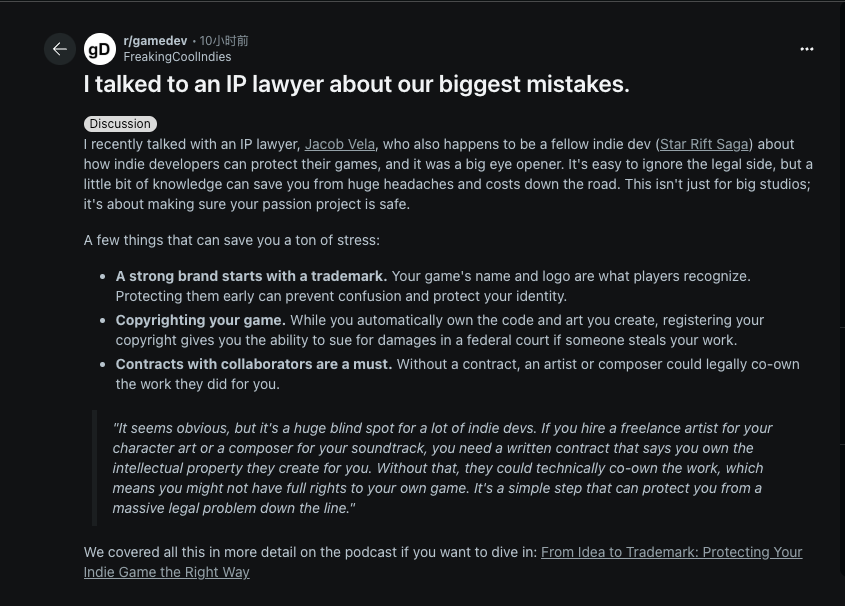Open the gD subreddit avatar
Image resolution: width=845 pixels, height=606 pixels.
pos(100,49)
